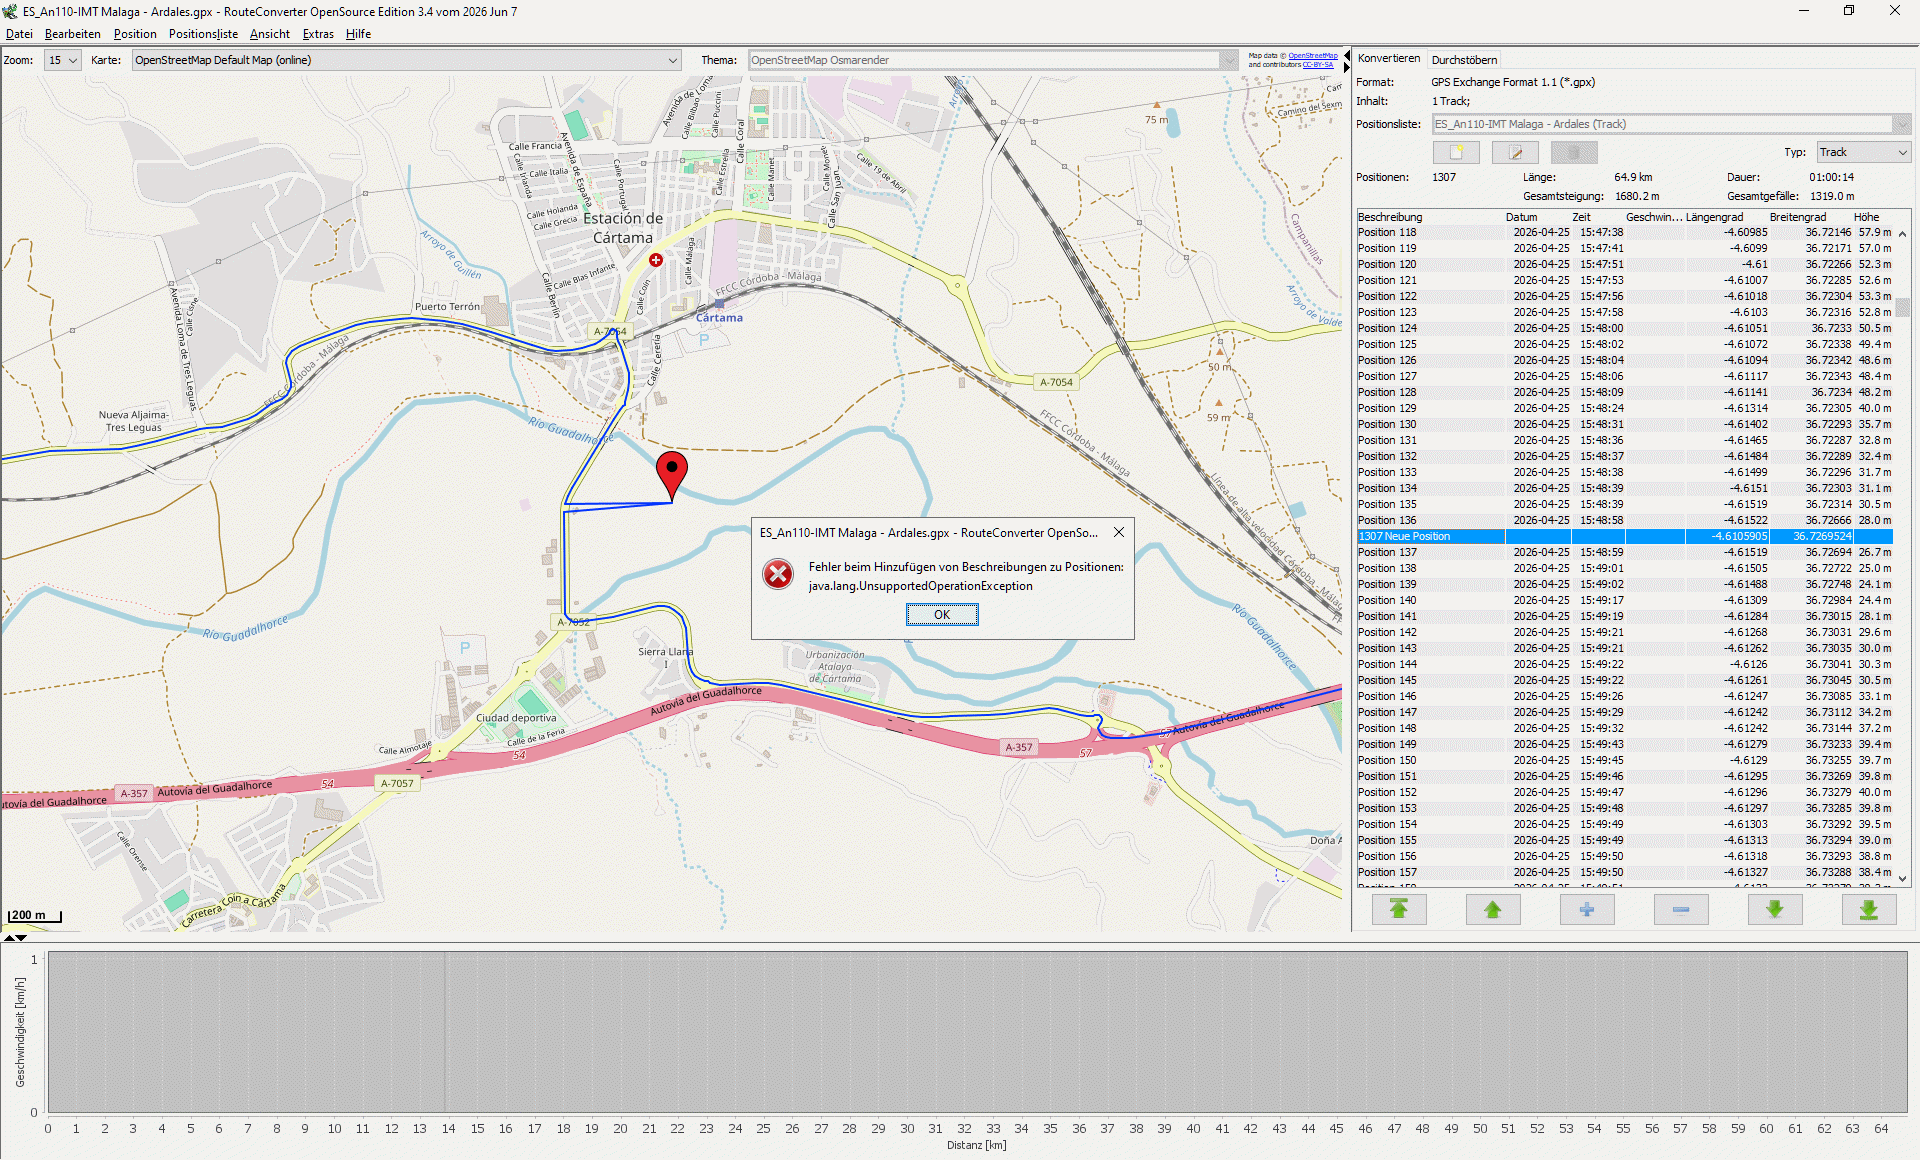
Task: Close the error dialog with the X
Action: 1119,532
